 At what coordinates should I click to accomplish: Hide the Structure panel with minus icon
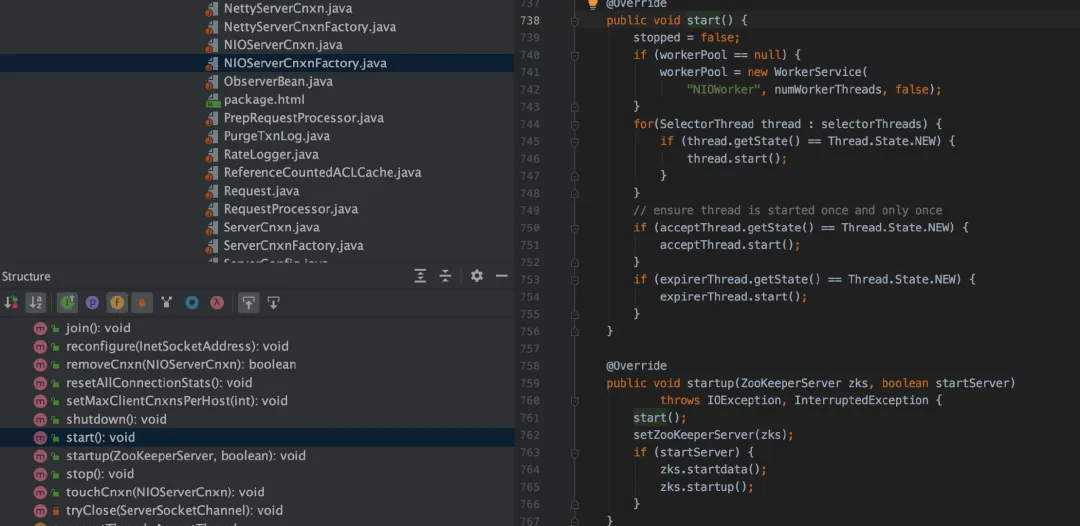(x=501, y=276)
